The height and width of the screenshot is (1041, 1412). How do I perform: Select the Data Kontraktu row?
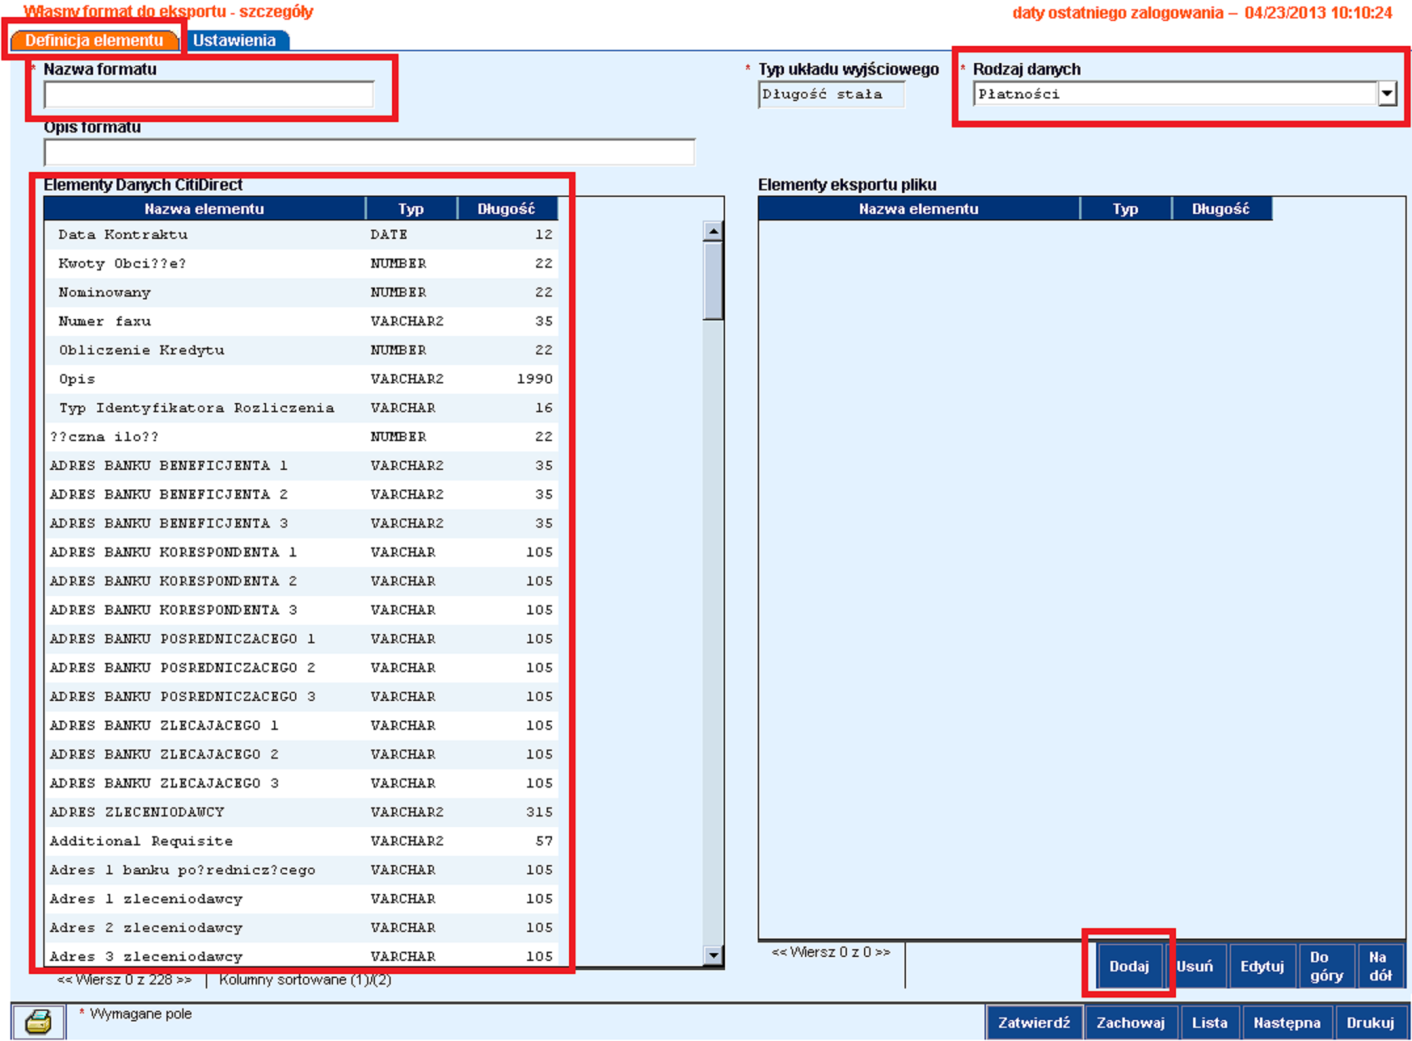[301, 234]
